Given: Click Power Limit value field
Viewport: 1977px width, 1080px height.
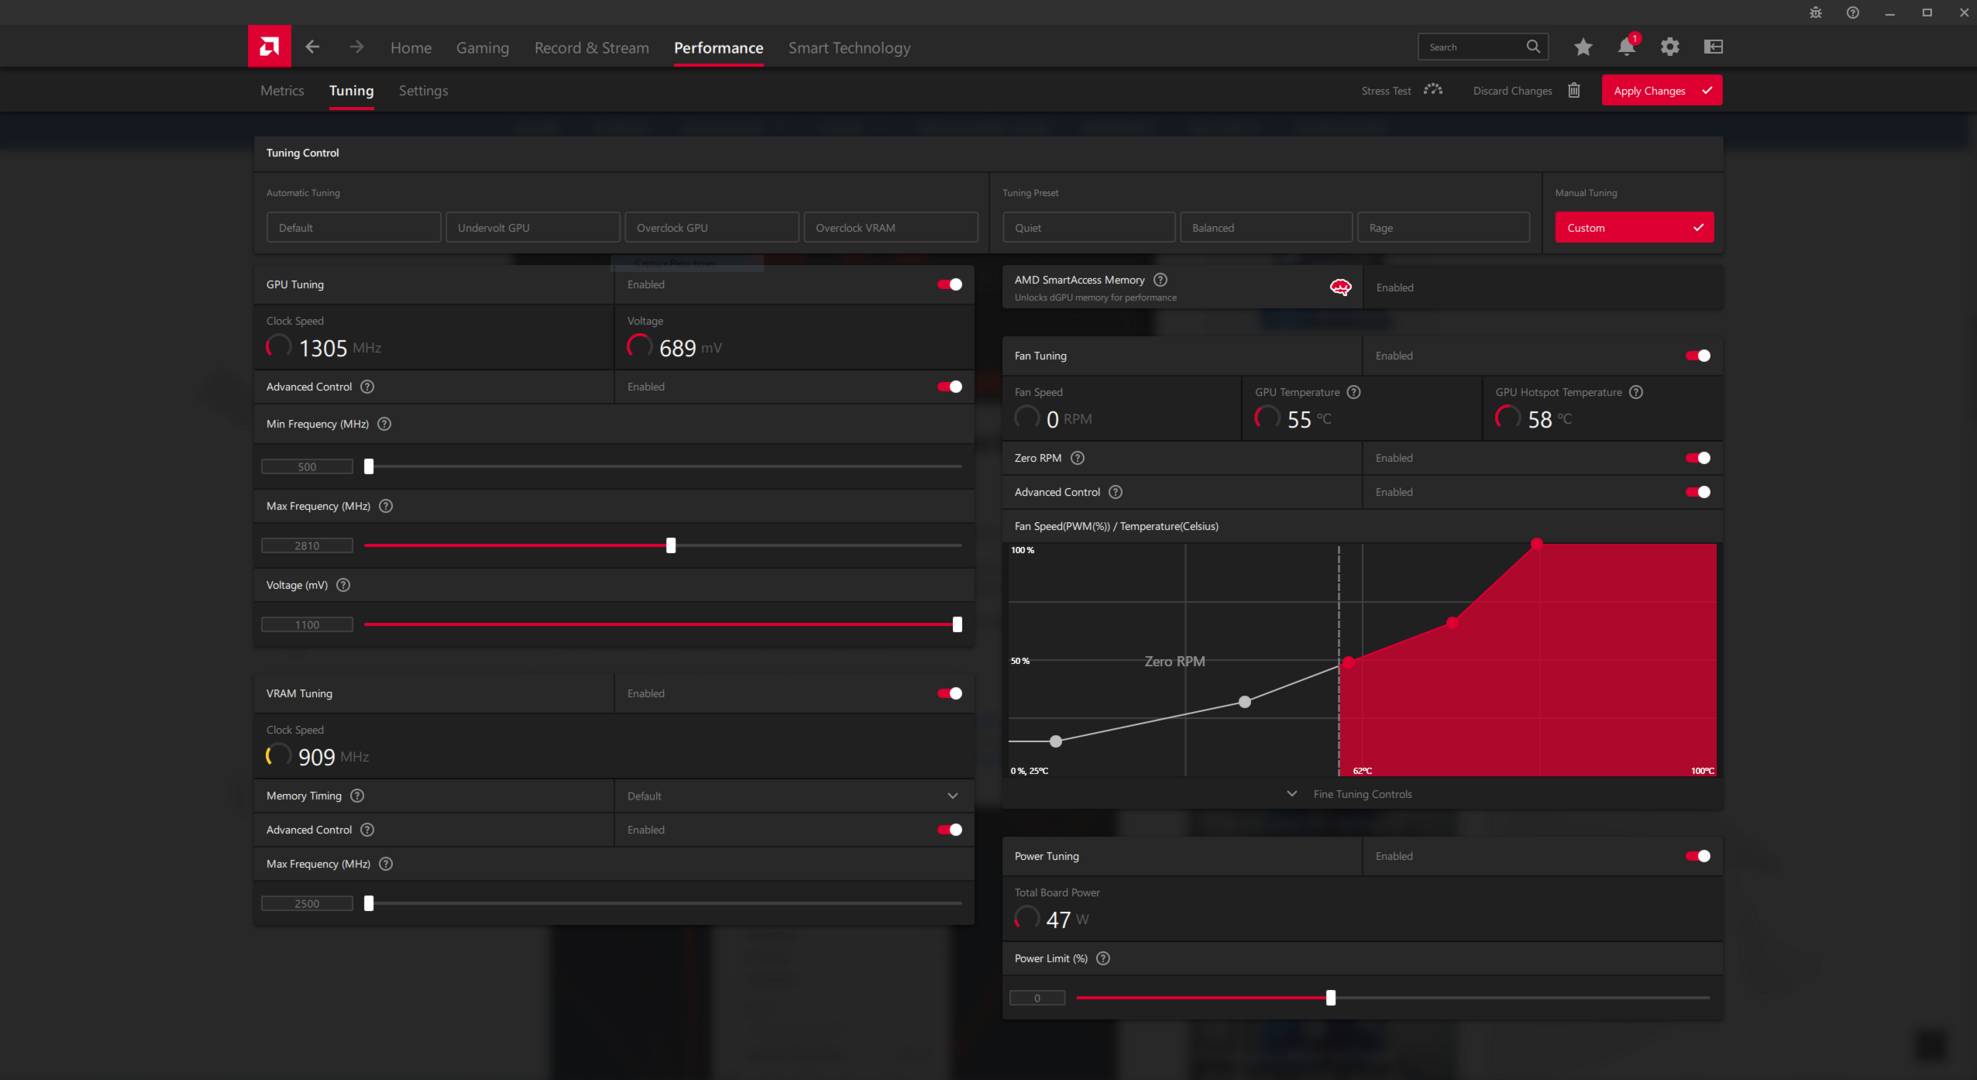Looking at the screenshot, I should tap(1037, 998).
